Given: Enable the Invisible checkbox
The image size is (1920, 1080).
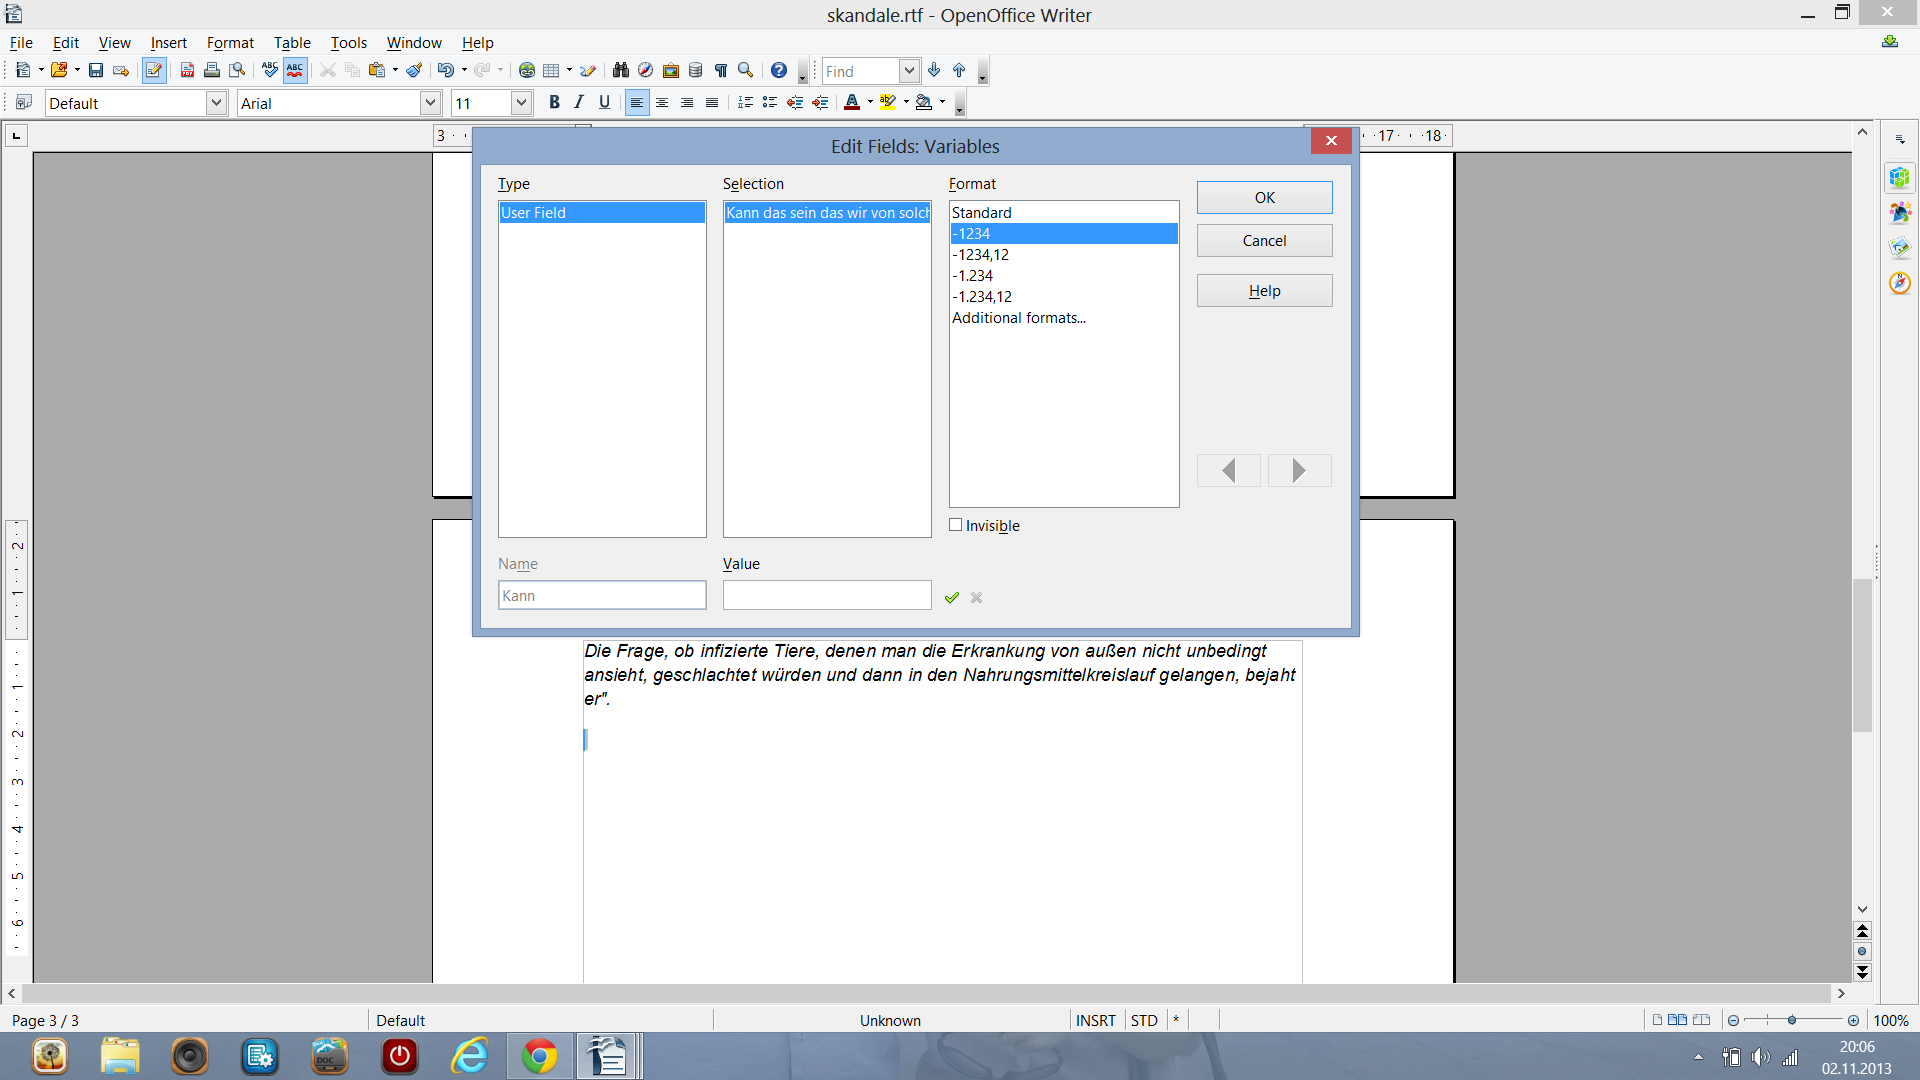Looking at the screenshot, I should [956, 524].
